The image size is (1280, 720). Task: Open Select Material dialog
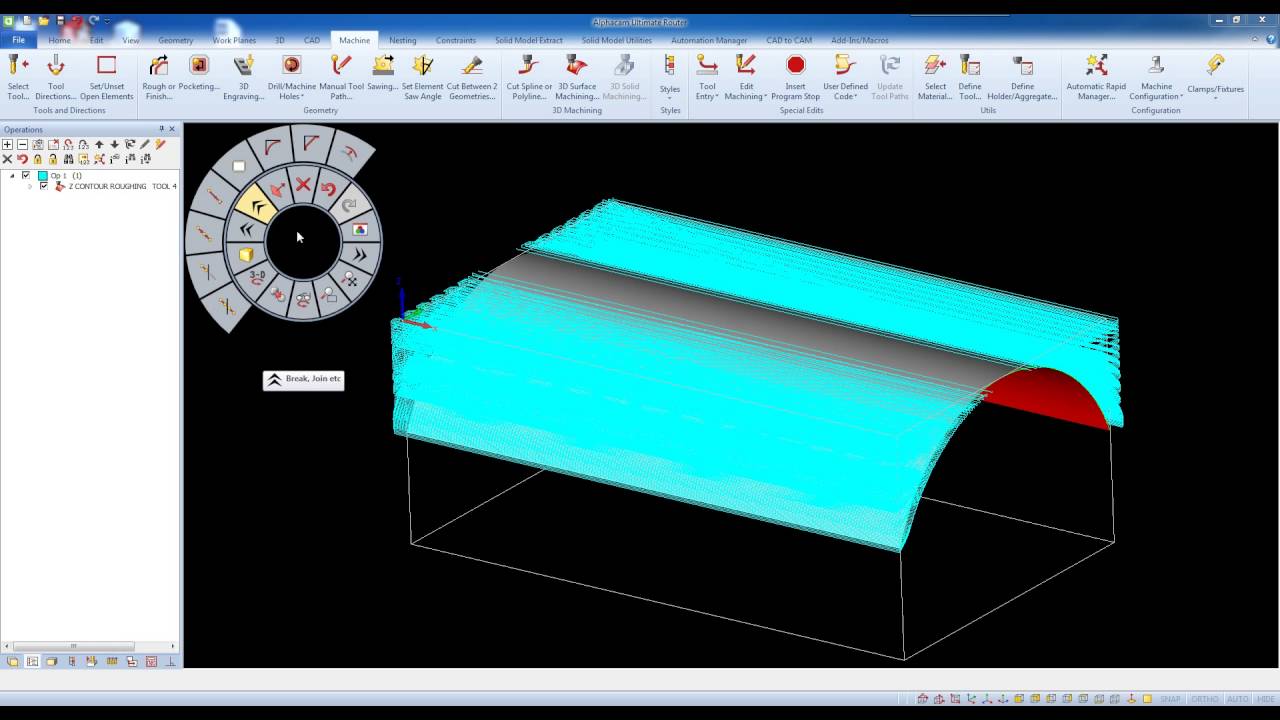click(x=935, y=78)
